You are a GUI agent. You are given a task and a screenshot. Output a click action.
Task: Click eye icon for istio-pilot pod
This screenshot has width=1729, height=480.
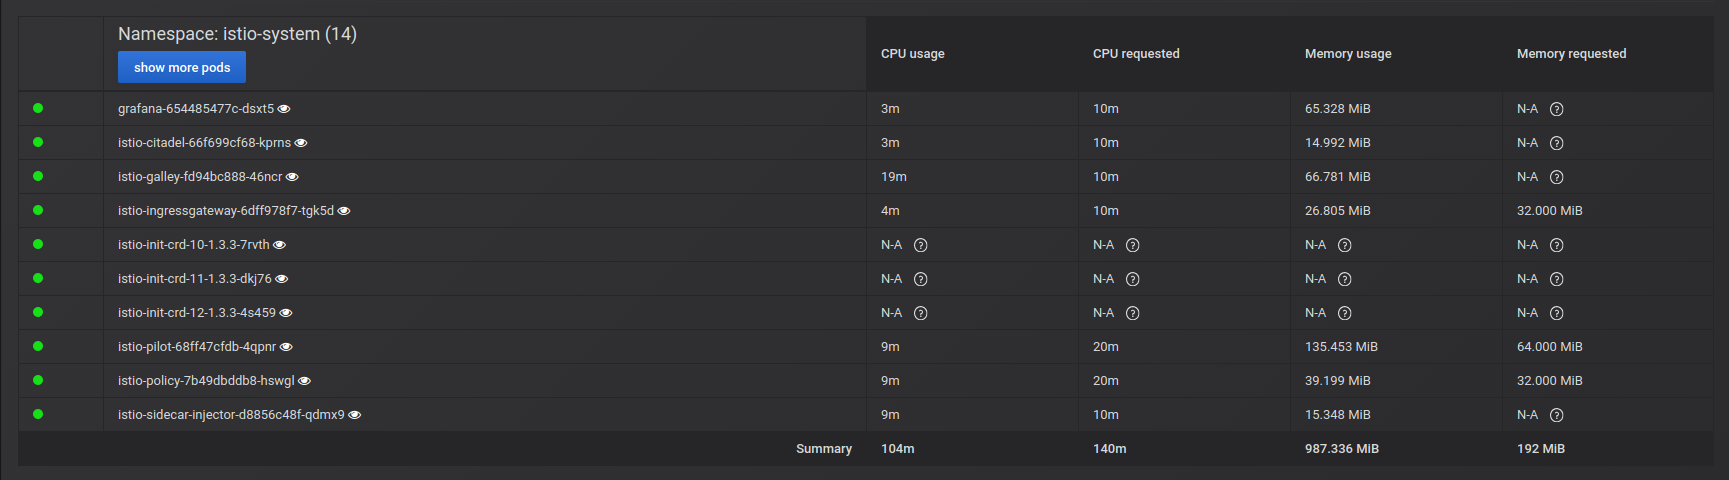286,347
